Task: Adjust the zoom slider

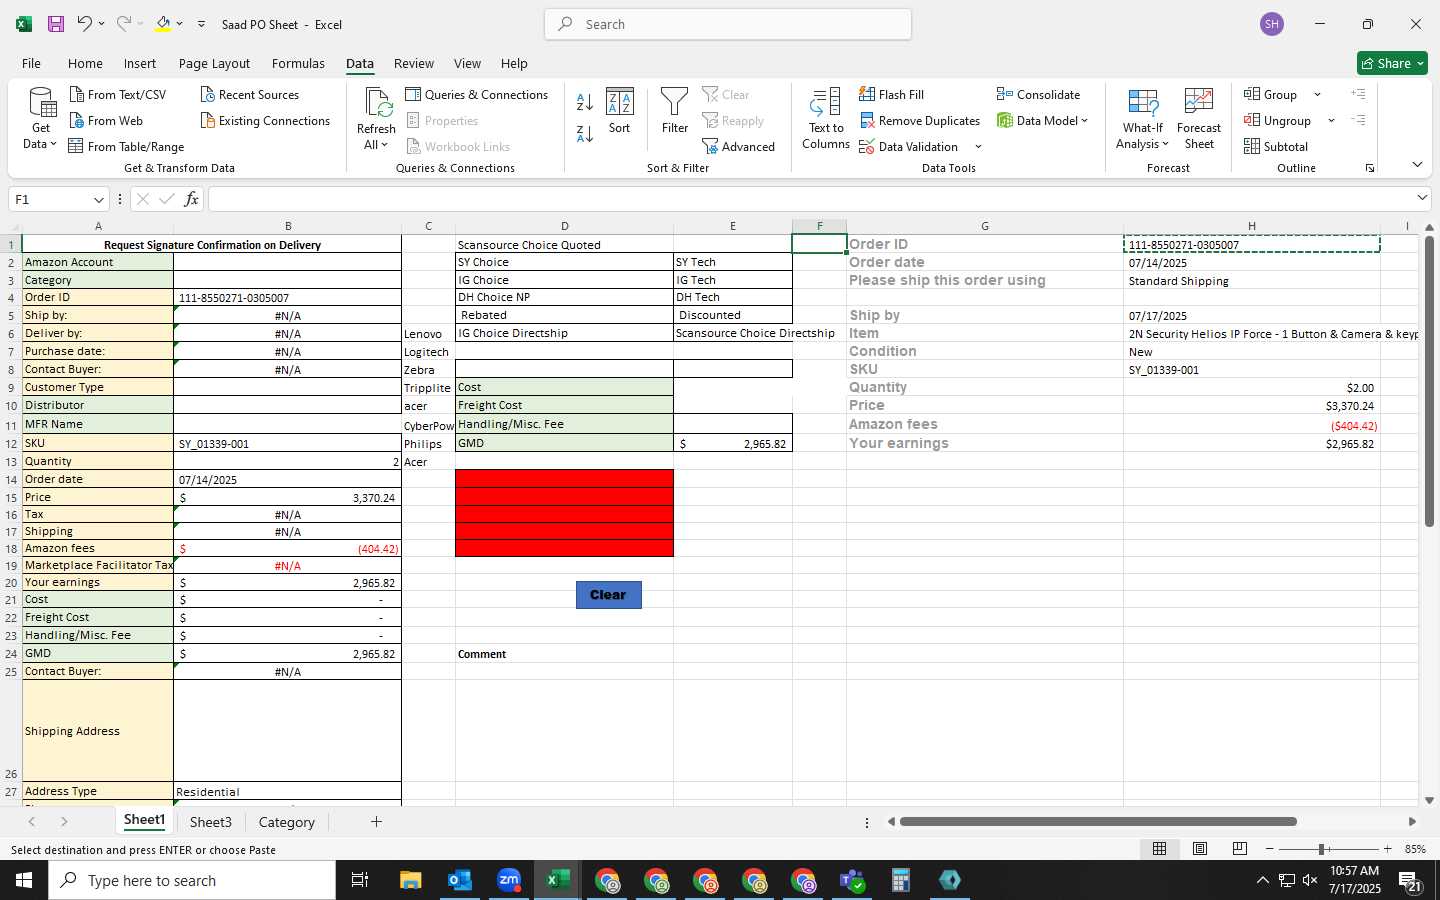Action: [x=1322, y=849]
